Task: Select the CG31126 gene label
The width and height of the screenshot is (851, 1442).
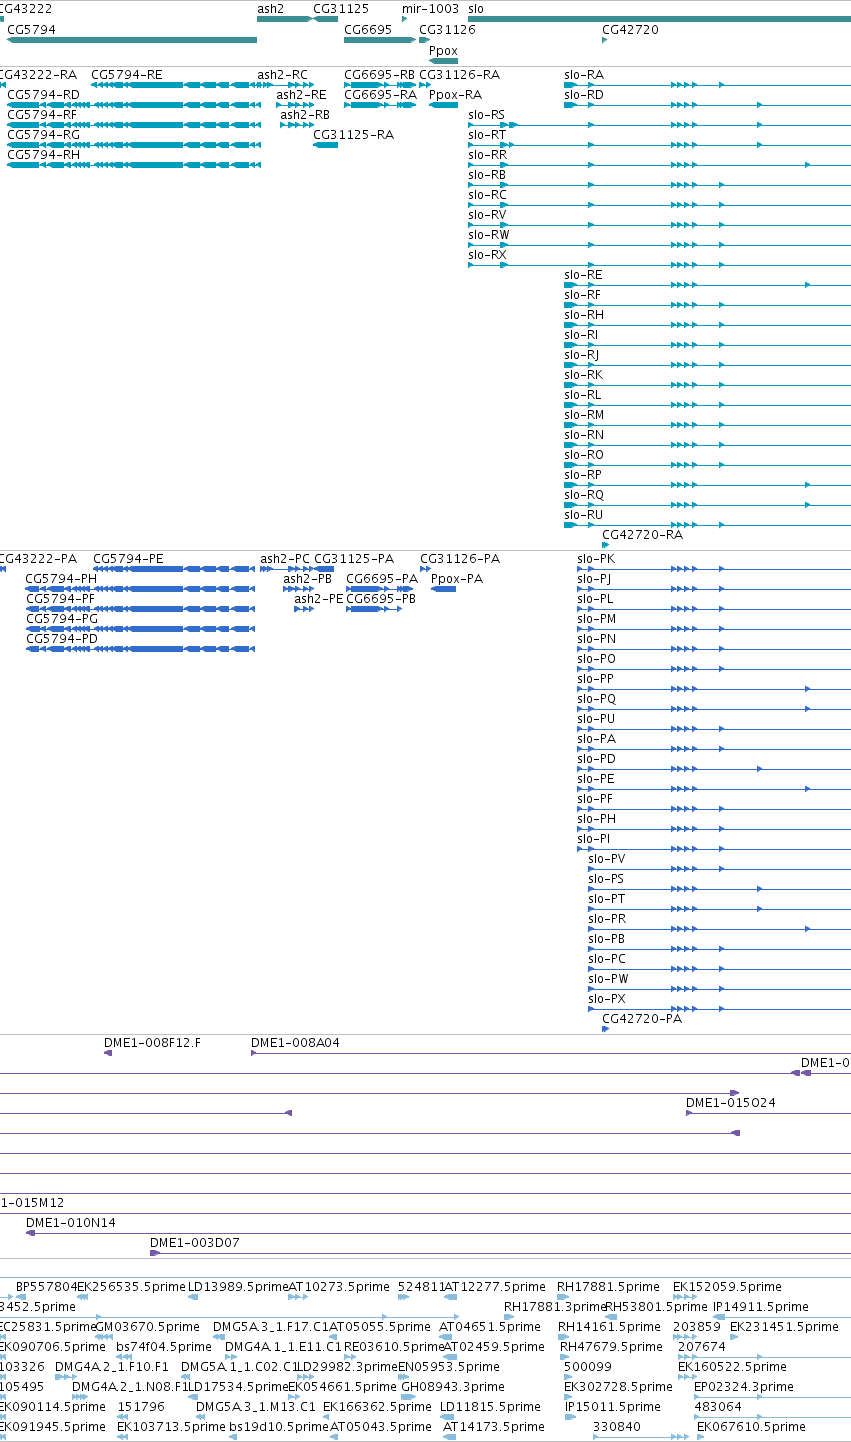Action: coord(447,30)
